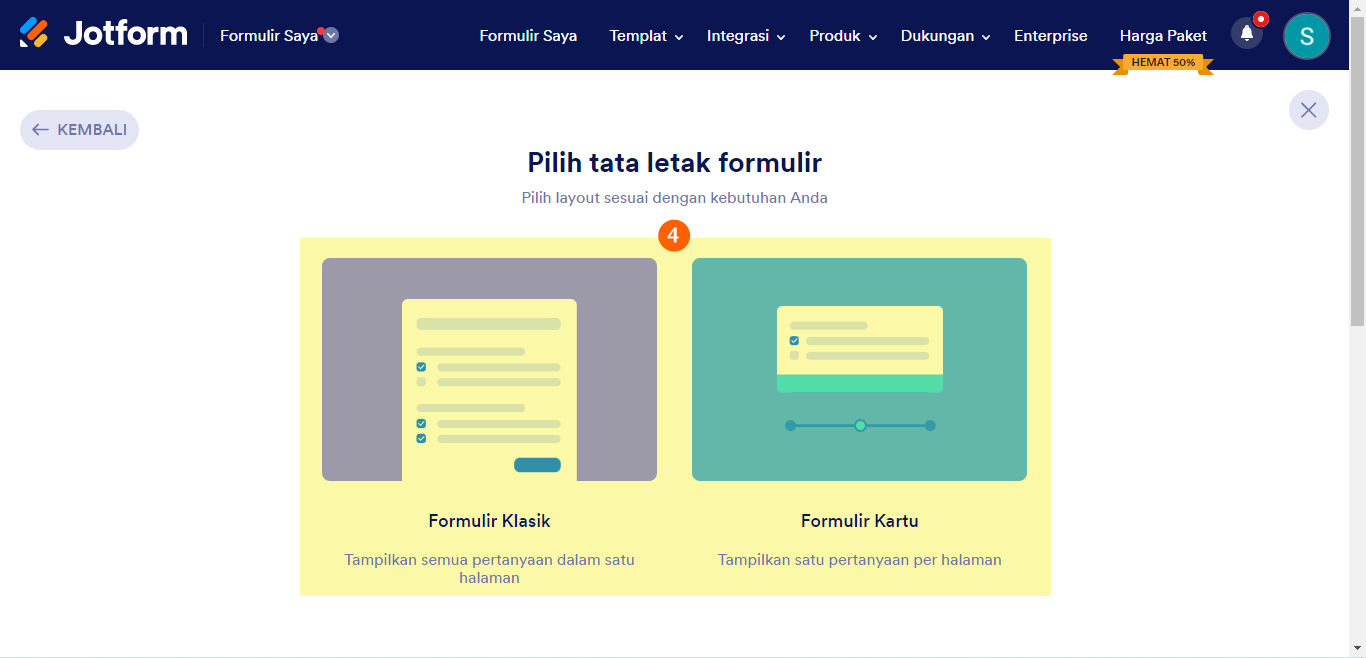Image resolution: width=1366 pixels, height=658 pixels.
Task: Click the Formulir Kartu preview thumbnail
Action: pos(859,369)
